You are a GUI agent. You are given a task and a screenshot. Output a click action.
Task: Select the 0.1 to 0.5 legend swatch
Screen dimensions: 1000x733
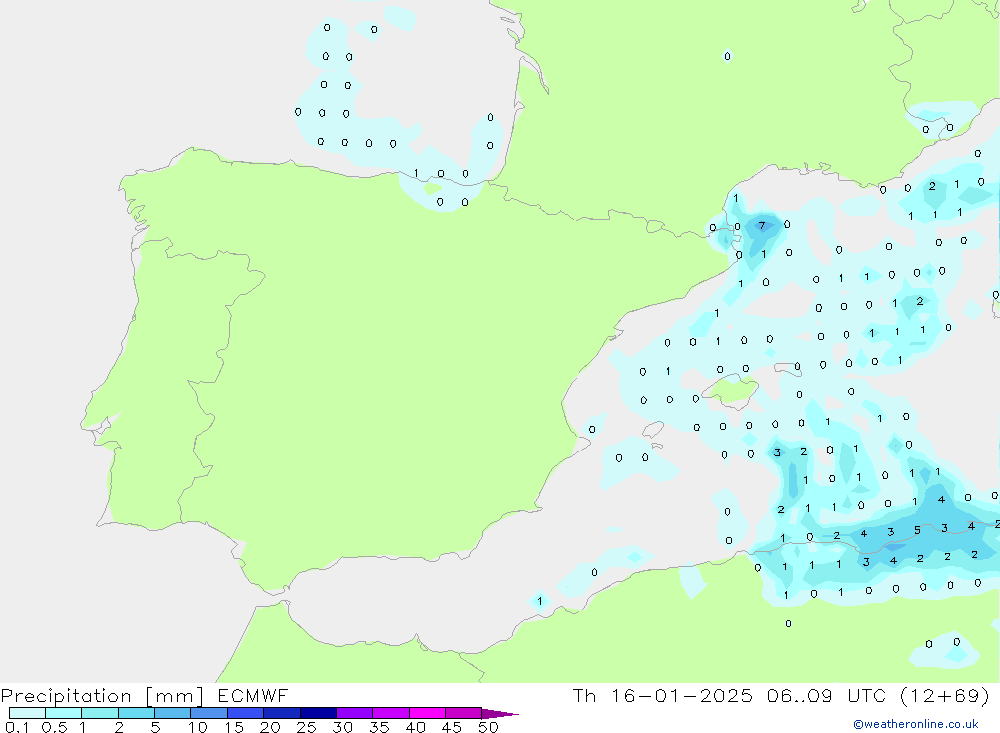(27, 713)
